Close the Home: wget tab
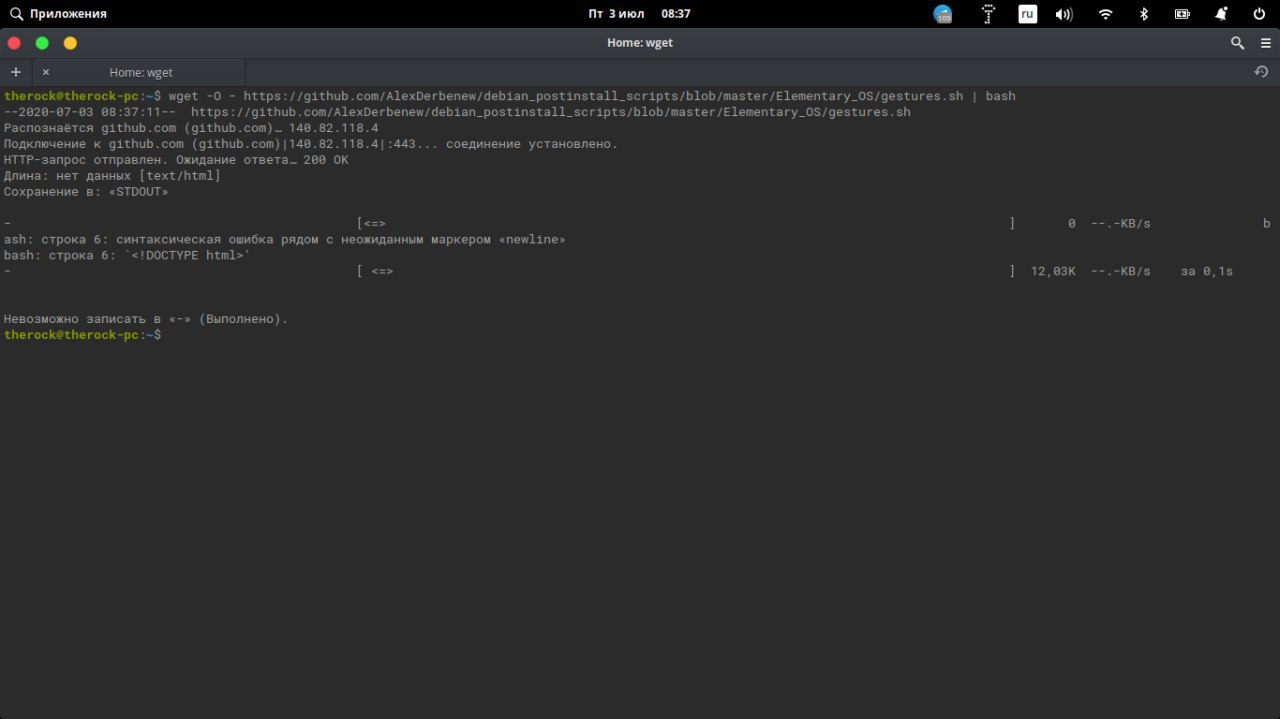Screen dimensions: 1280x719 coord(45,72)
